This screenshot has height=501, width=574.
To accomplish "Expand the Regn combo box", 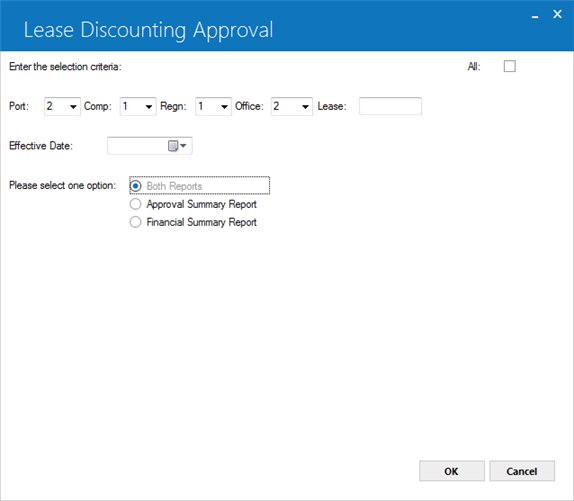I will click(213, 106).
